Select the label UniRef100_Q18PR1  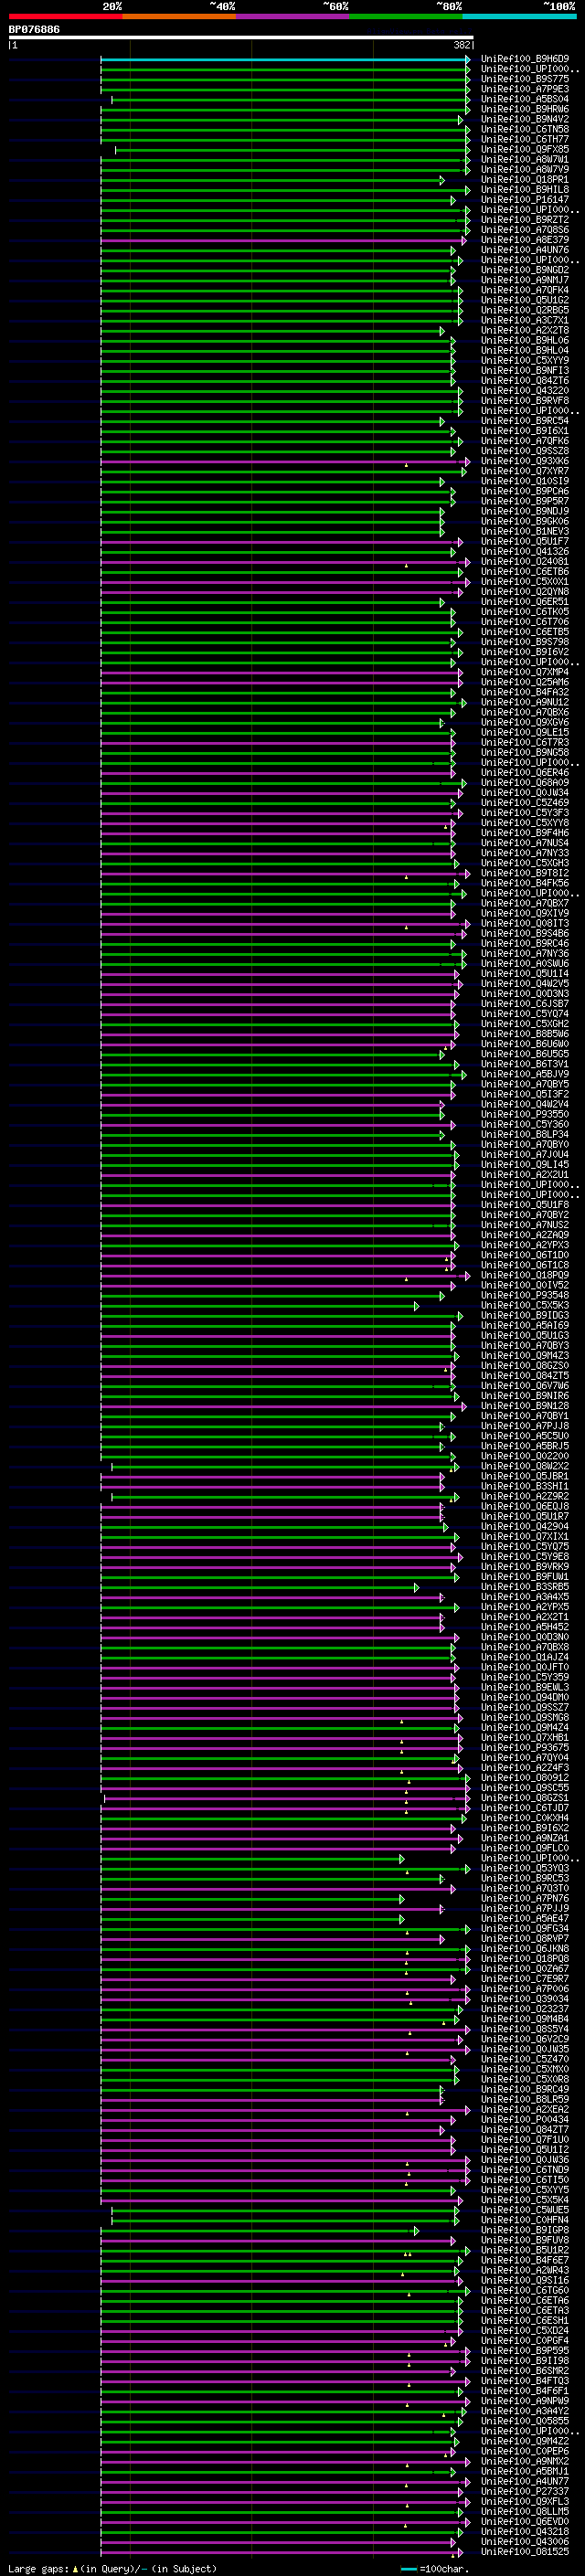pos(525,180)
